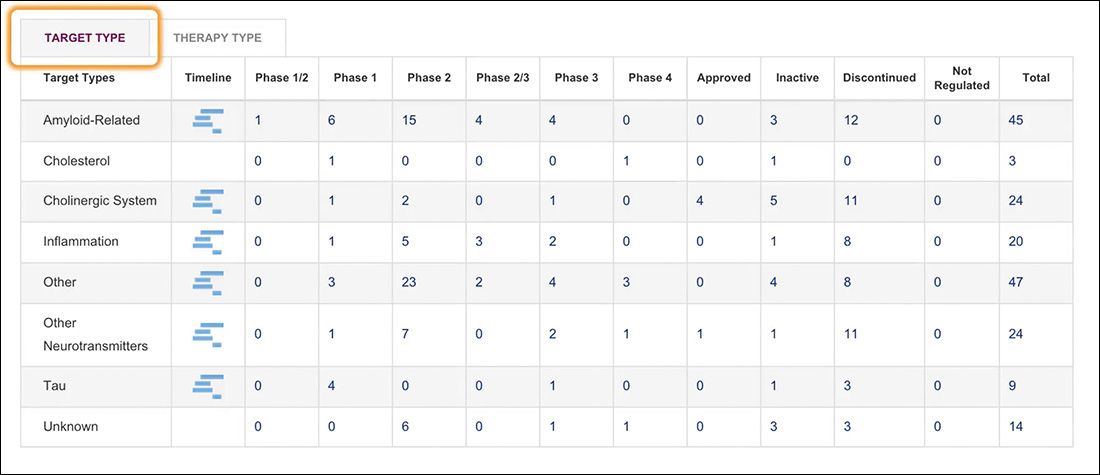Click the Tau timeline icon
Screen dimensions: 1100x475
tap(208, 387)
